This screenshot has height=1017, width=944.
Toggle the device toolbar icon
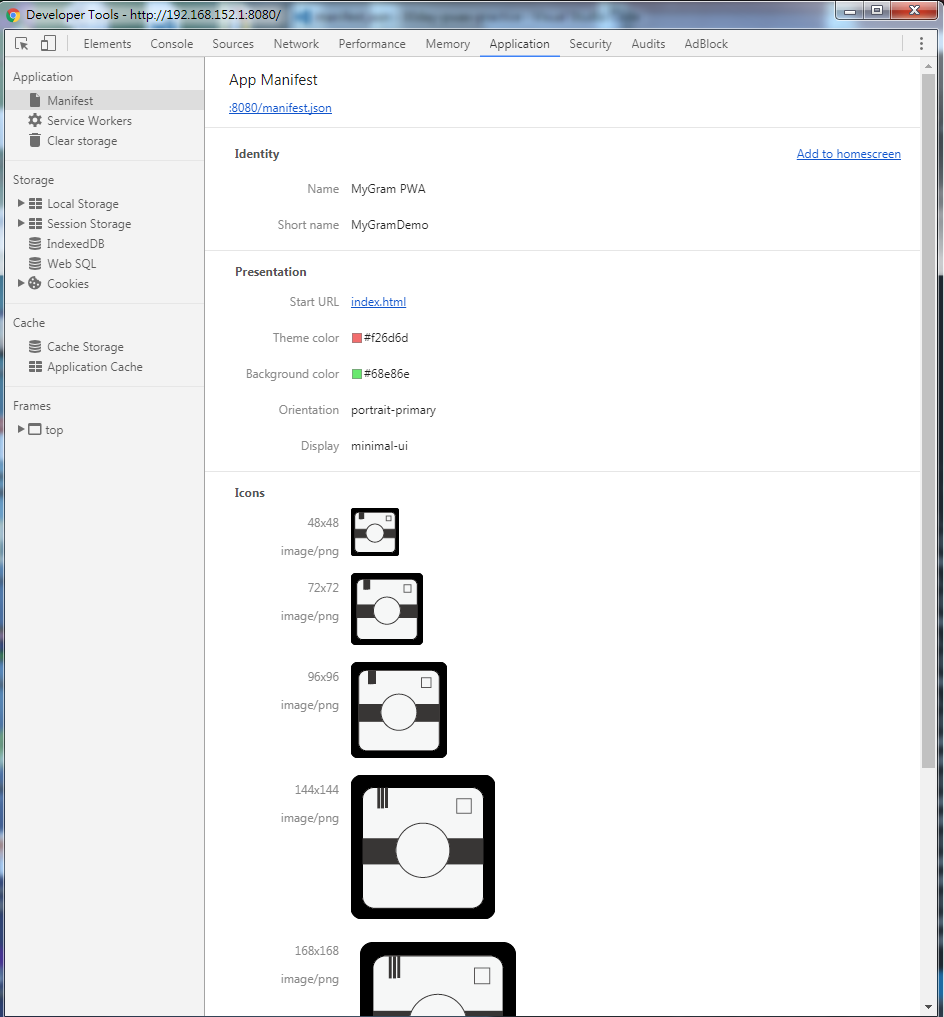coord(48,43)
